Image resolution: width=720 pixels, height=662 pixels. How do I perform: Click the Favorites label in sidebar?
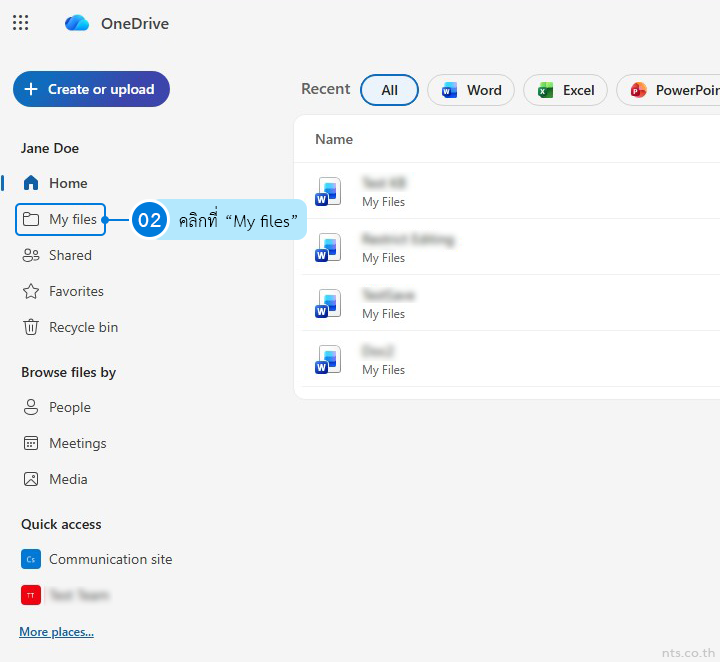tap(76, 291)
